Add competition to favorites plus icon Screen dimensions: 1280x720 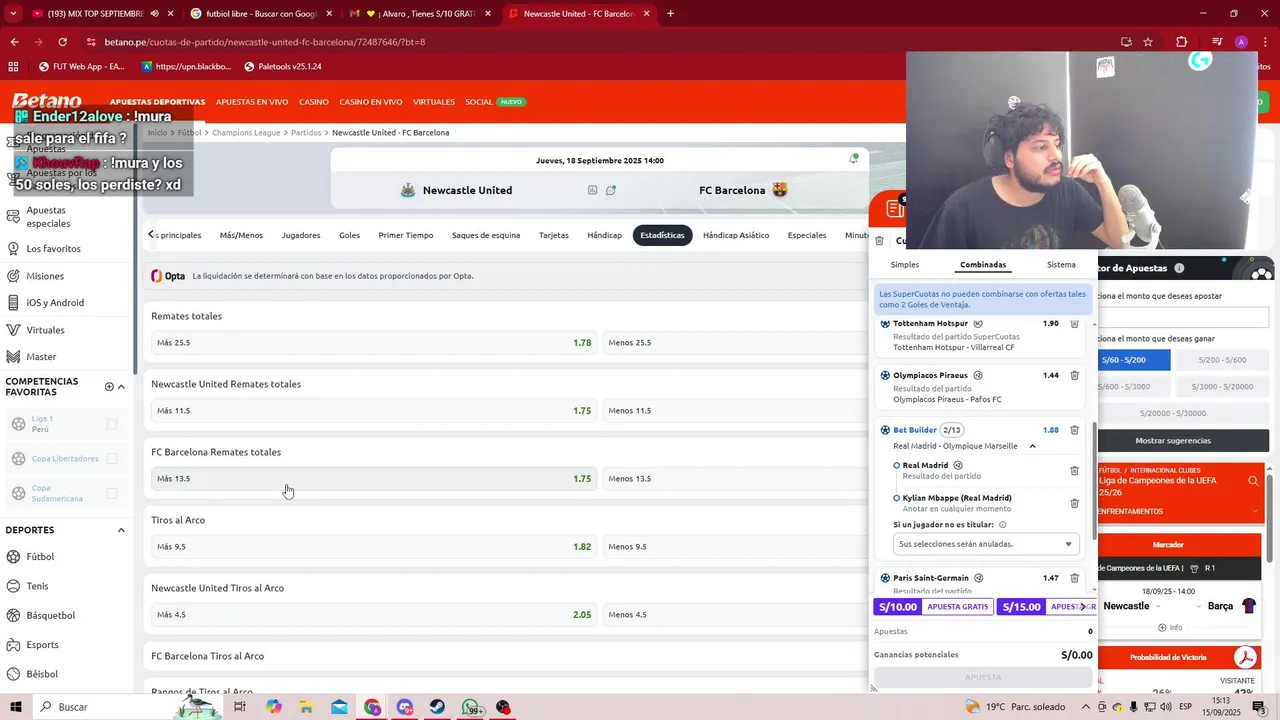click(109, 387)
